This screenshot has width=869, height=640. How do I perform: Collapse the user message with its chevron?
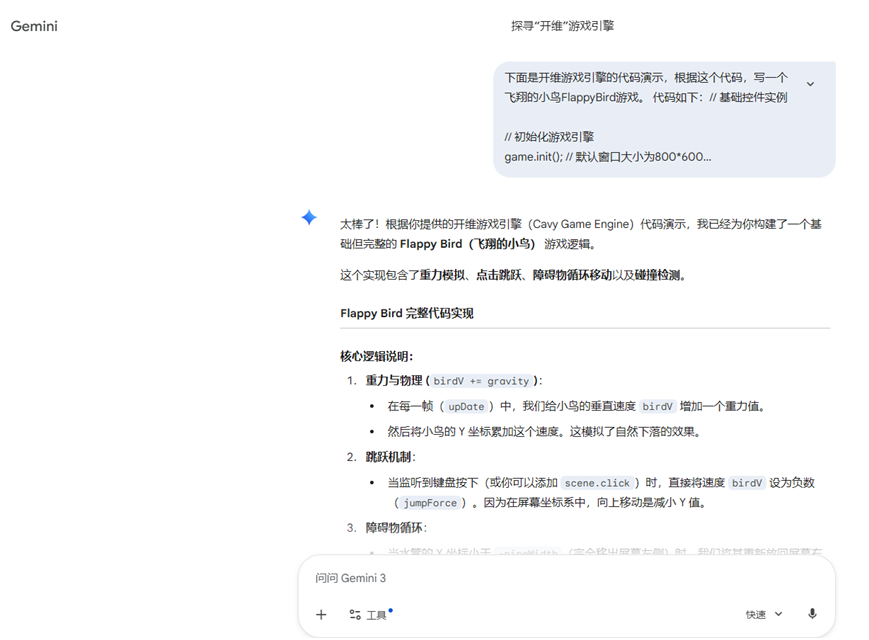coord(811,84)
